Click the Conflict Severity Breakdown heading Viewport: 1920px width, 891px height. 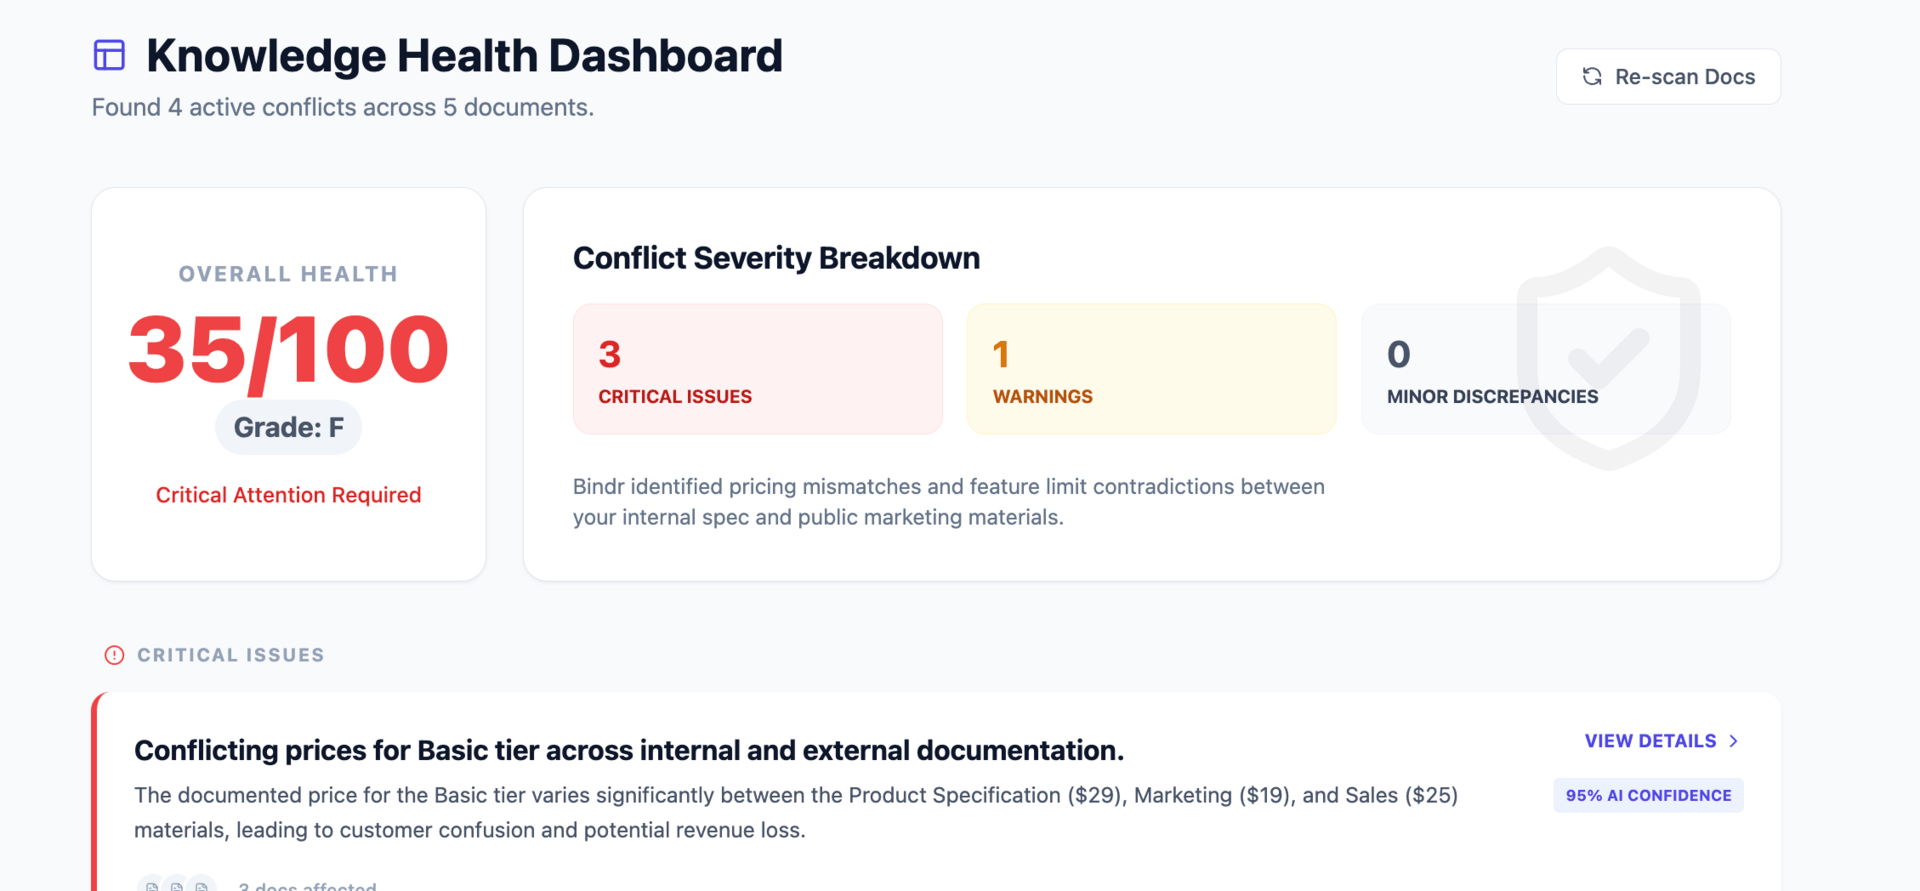point(776,258)
